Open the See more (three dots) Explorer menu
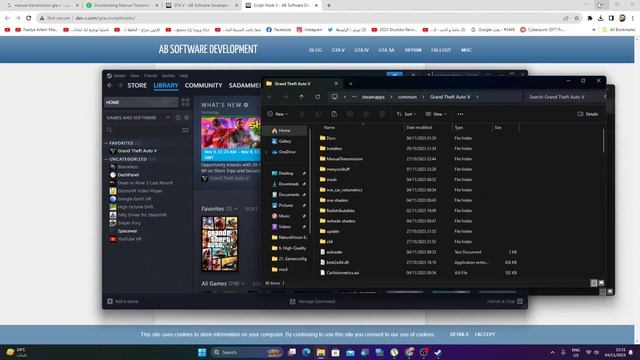This screenshot has width=640, height=360. tap(460, 114)
